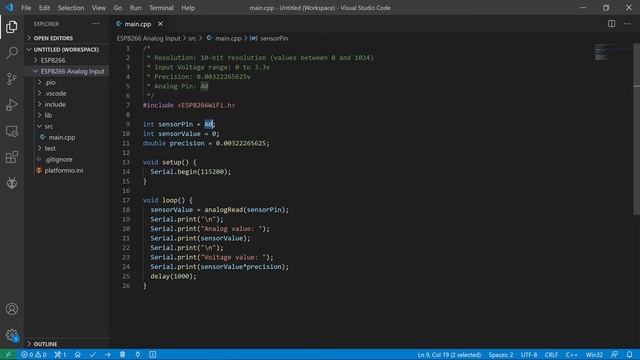Click PlatformIO Serial Monitor plug icon
Viewport: 640px width, 360px height.
(138, 355)
